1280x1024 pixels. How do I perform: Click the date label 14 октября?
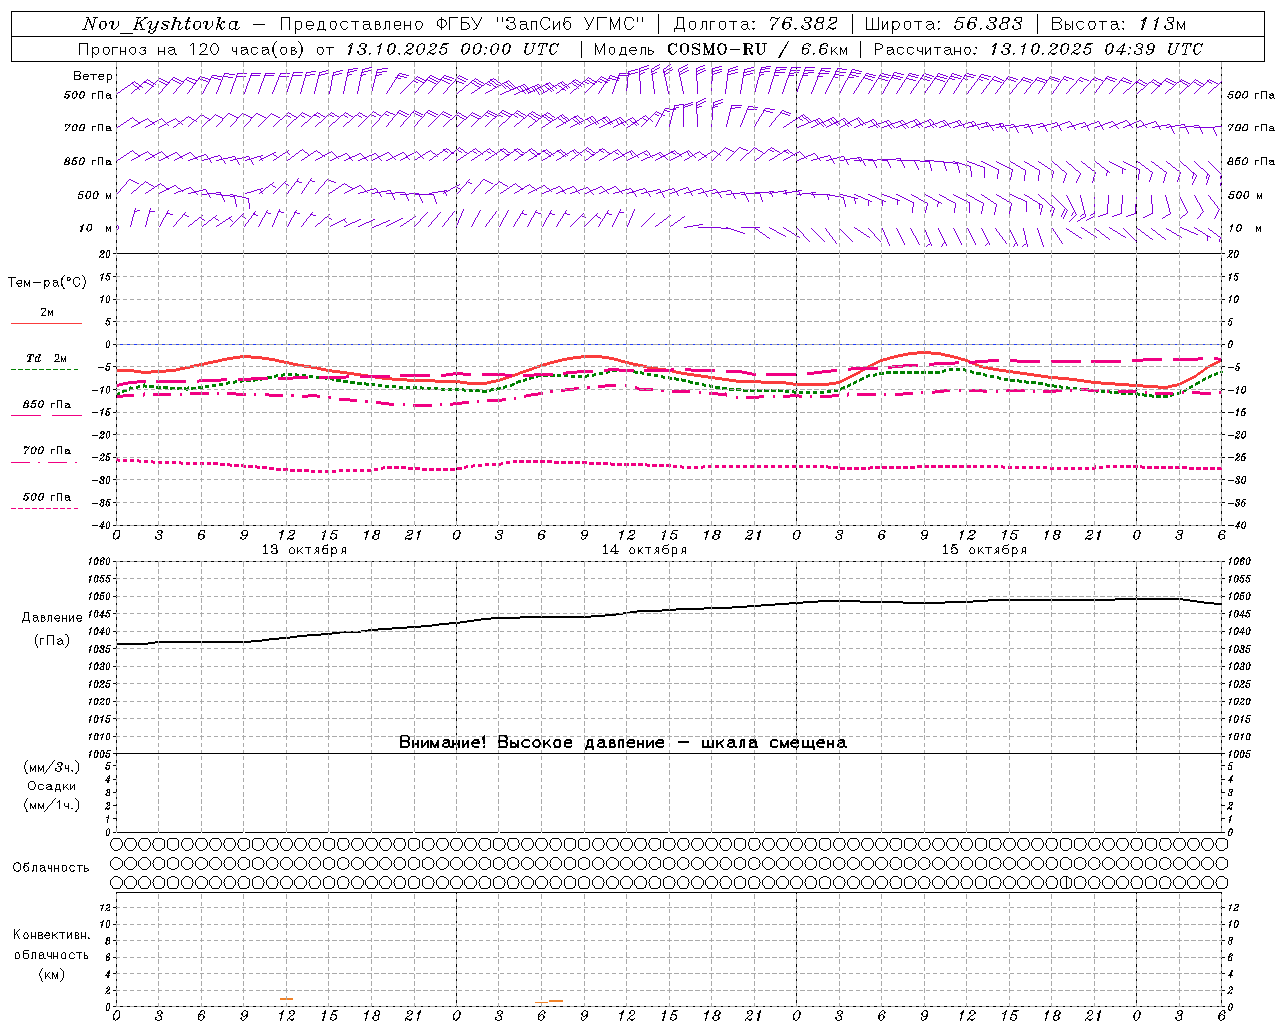644,550
